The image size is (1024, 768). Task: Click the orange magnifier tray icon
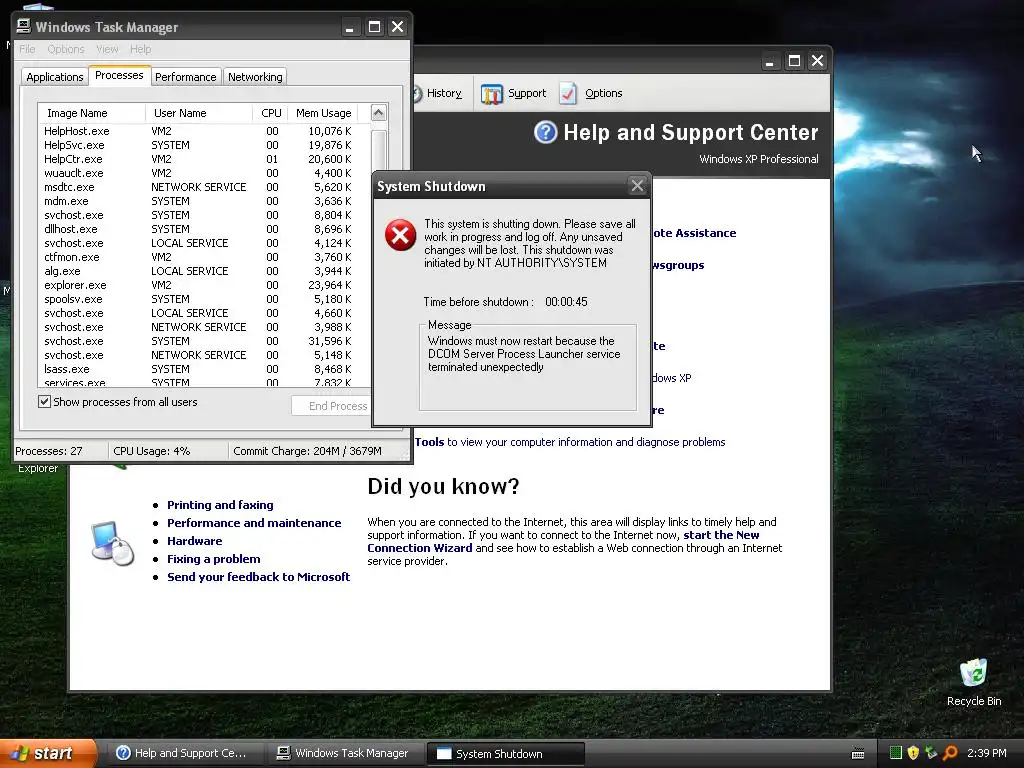(950, 753)
